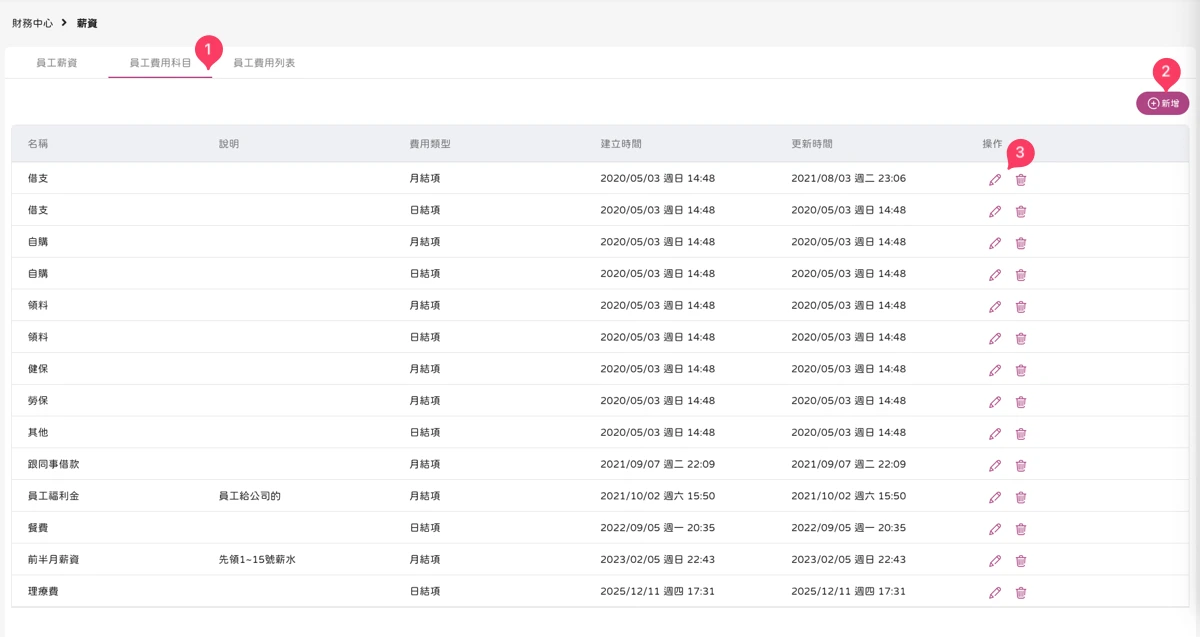Click the 名稱 column header
The width and height of the screenshot is (1200, 637).
click(38, 144)
